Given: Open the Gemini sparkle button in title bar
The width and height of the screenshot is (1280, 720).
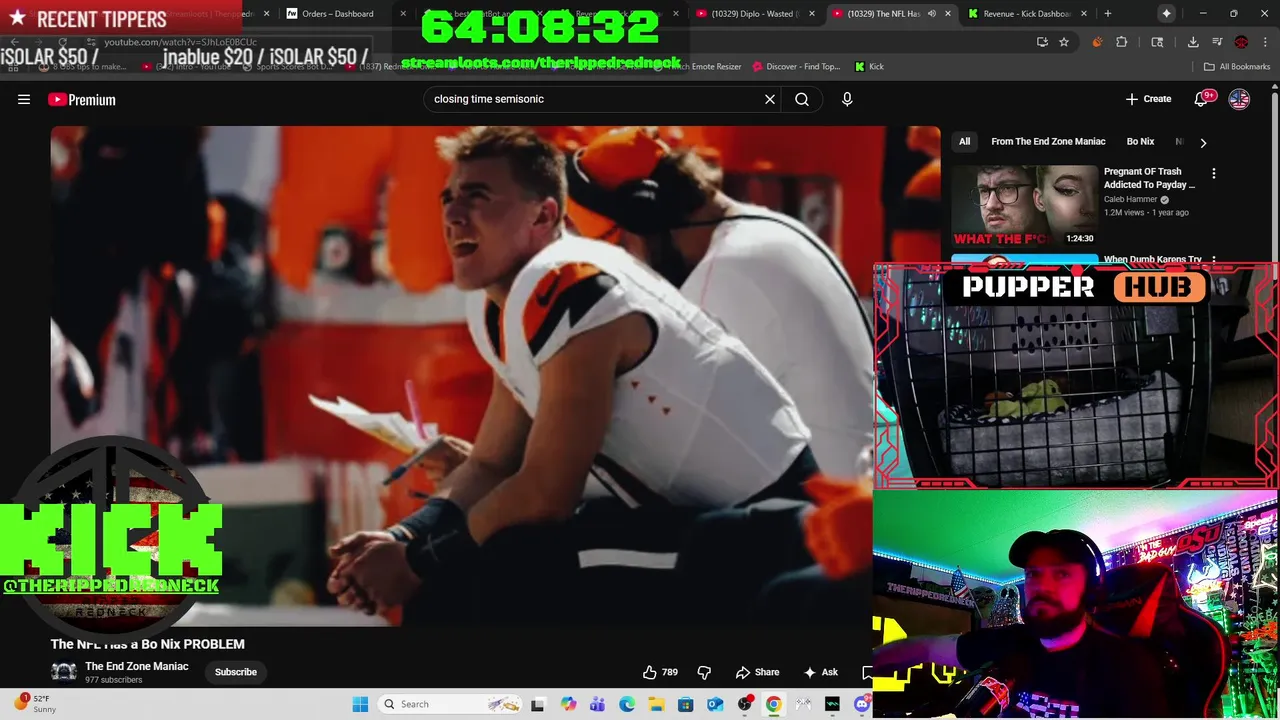Looking at the screenshot, I should click(x=1166, y=13).
